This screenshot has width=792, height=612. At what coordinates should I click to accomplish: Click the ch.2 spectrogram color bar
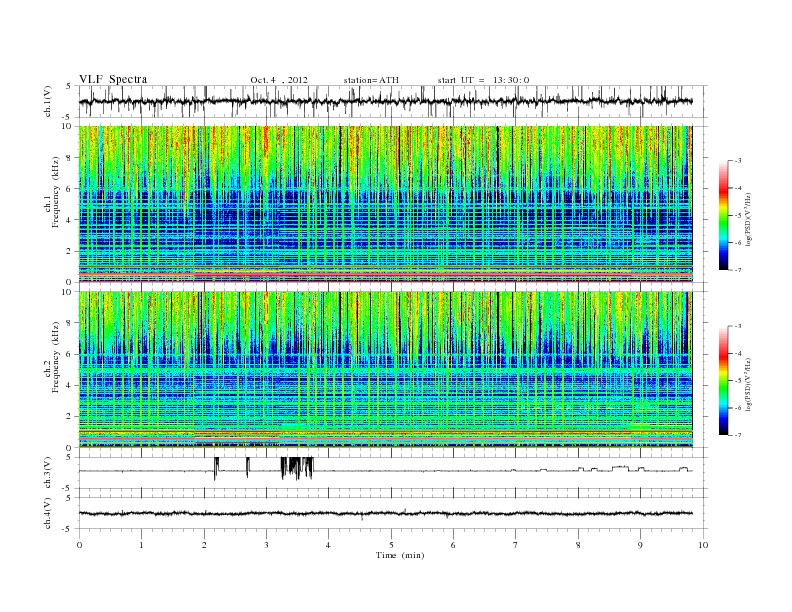click(x=724, y=381)
